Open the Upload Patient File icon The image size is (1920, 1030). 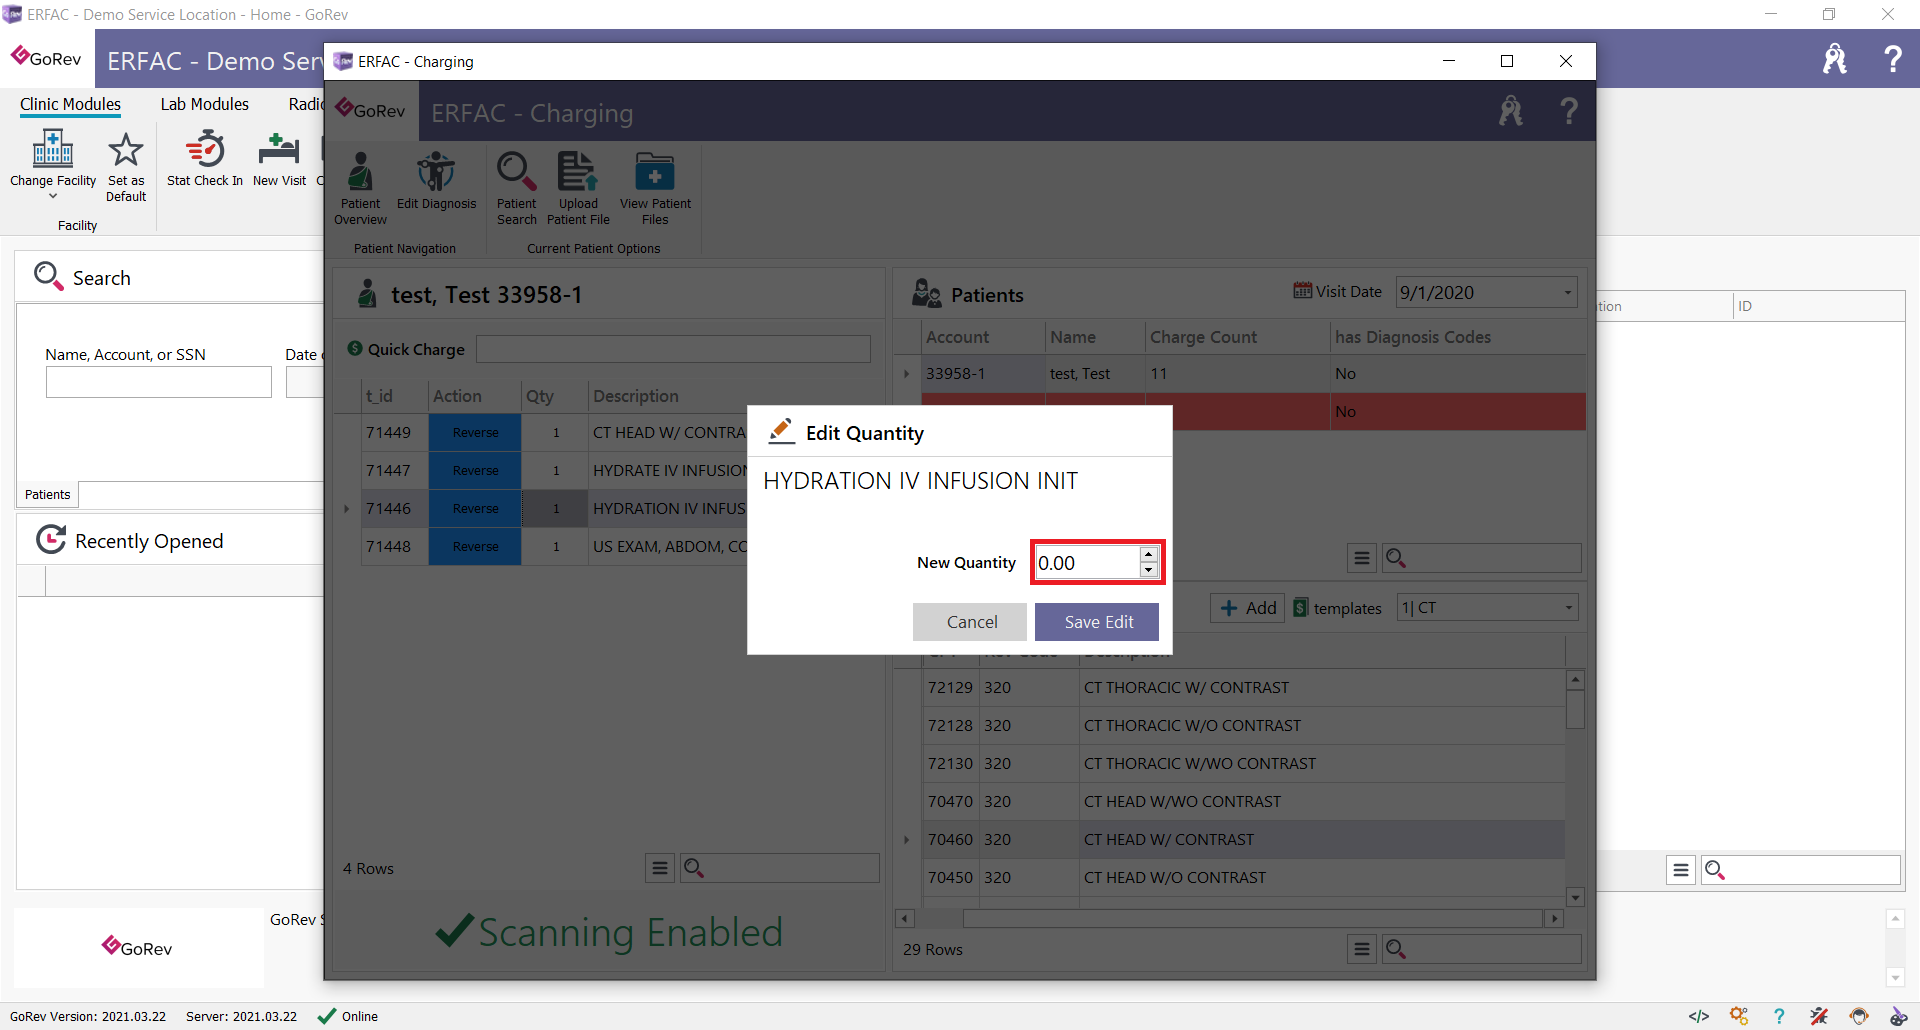pyautogui.click(x=578, y=171)
